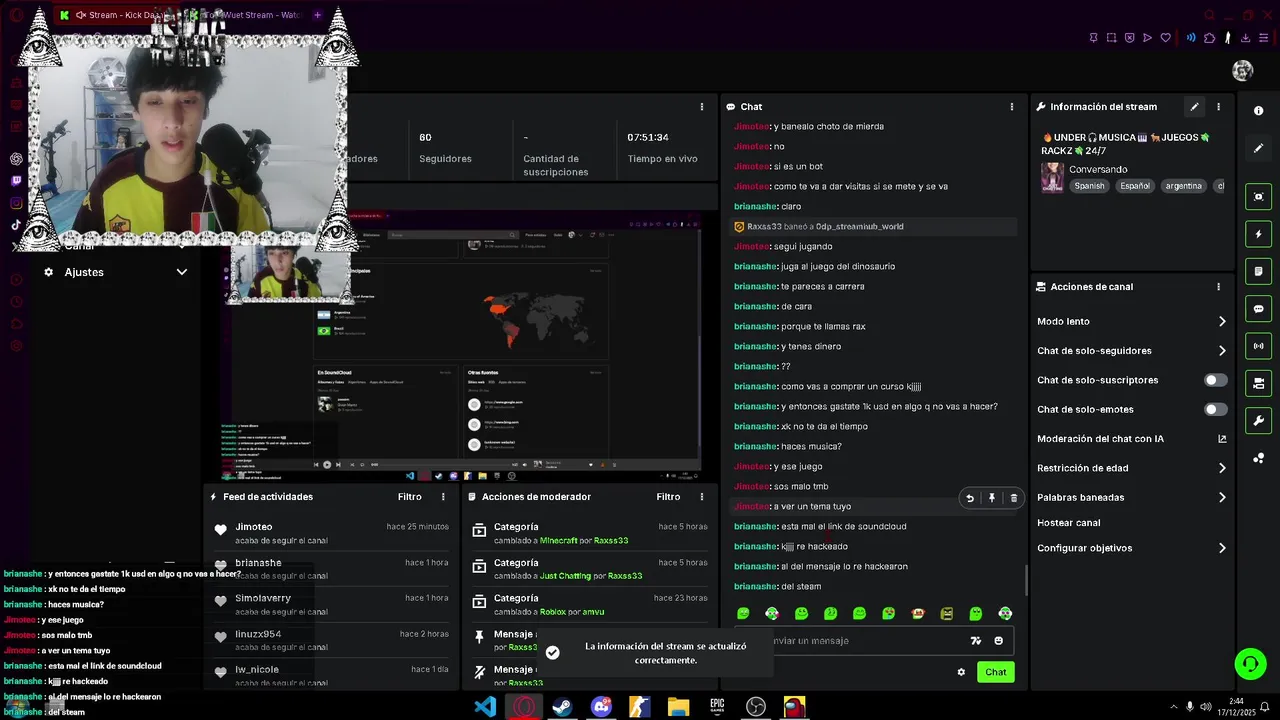Open the browser extensions cube icon
Image resolution: width=1280 pixels, height=720 pixels.
(1209, 38)
